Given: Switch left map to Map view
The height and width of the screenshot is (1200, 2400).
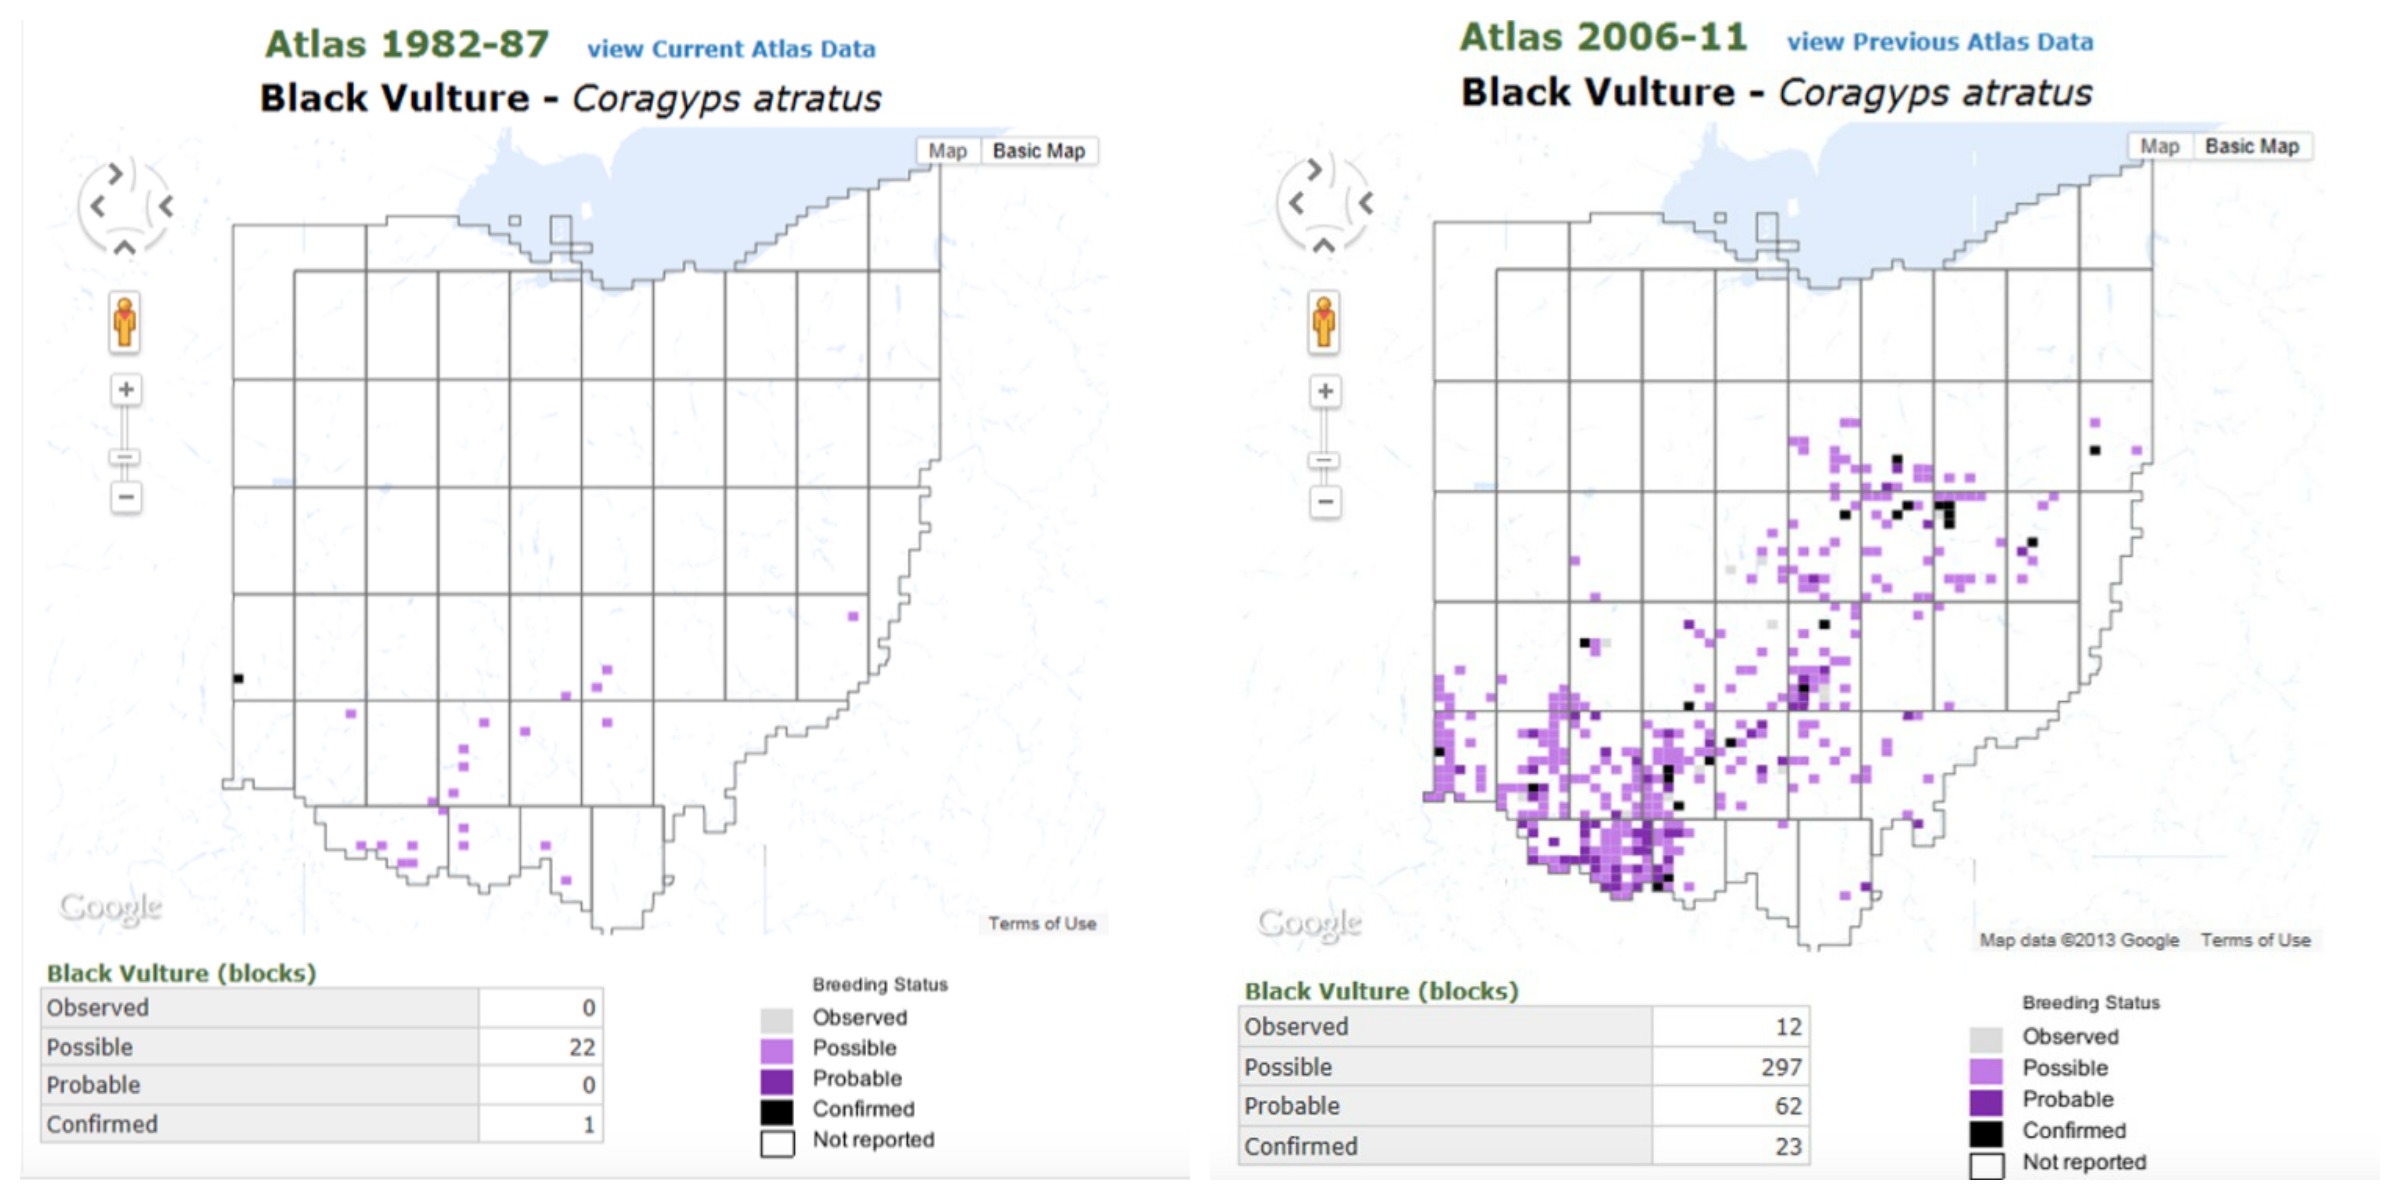Looking at the screenshot, I should 947,151.
